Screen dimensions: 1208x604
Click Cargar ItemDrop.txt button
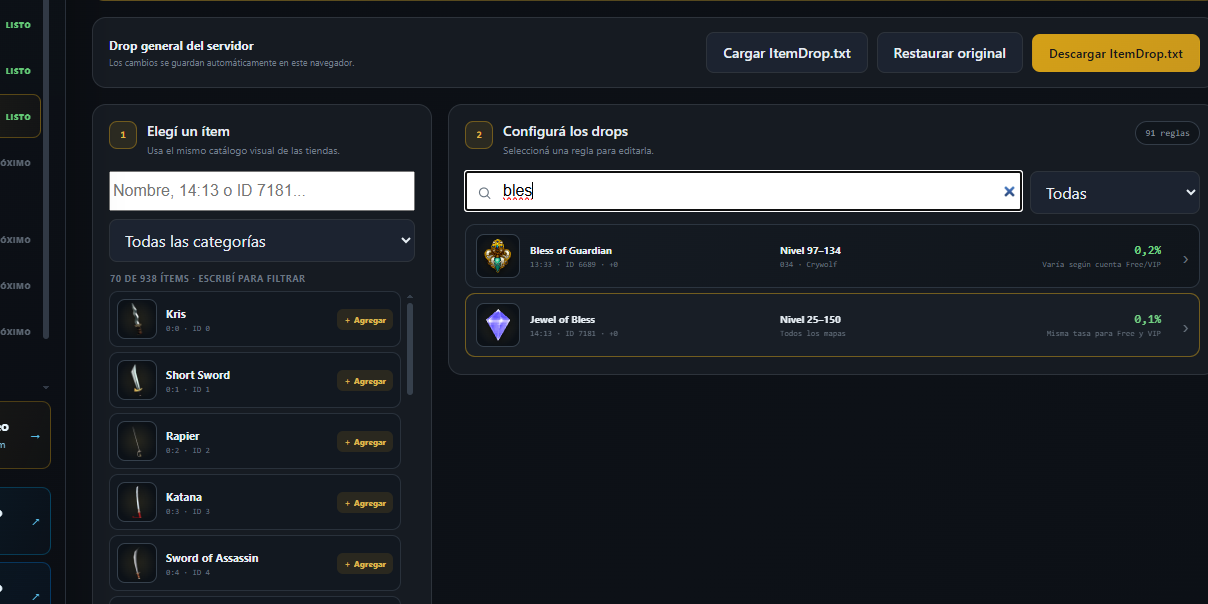coord(787,53)
